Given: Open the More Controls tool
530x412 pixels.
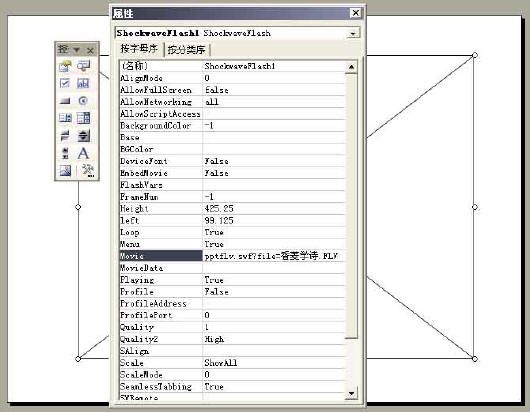Looking at the screenshot, I should (x=88, y=170).
